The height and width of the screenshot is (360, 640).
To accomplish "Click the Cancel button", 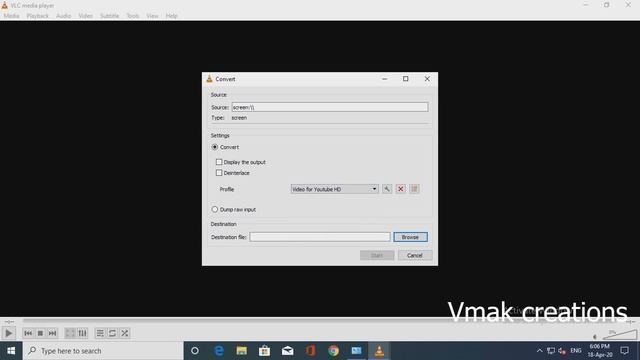I will coord(415,256).
